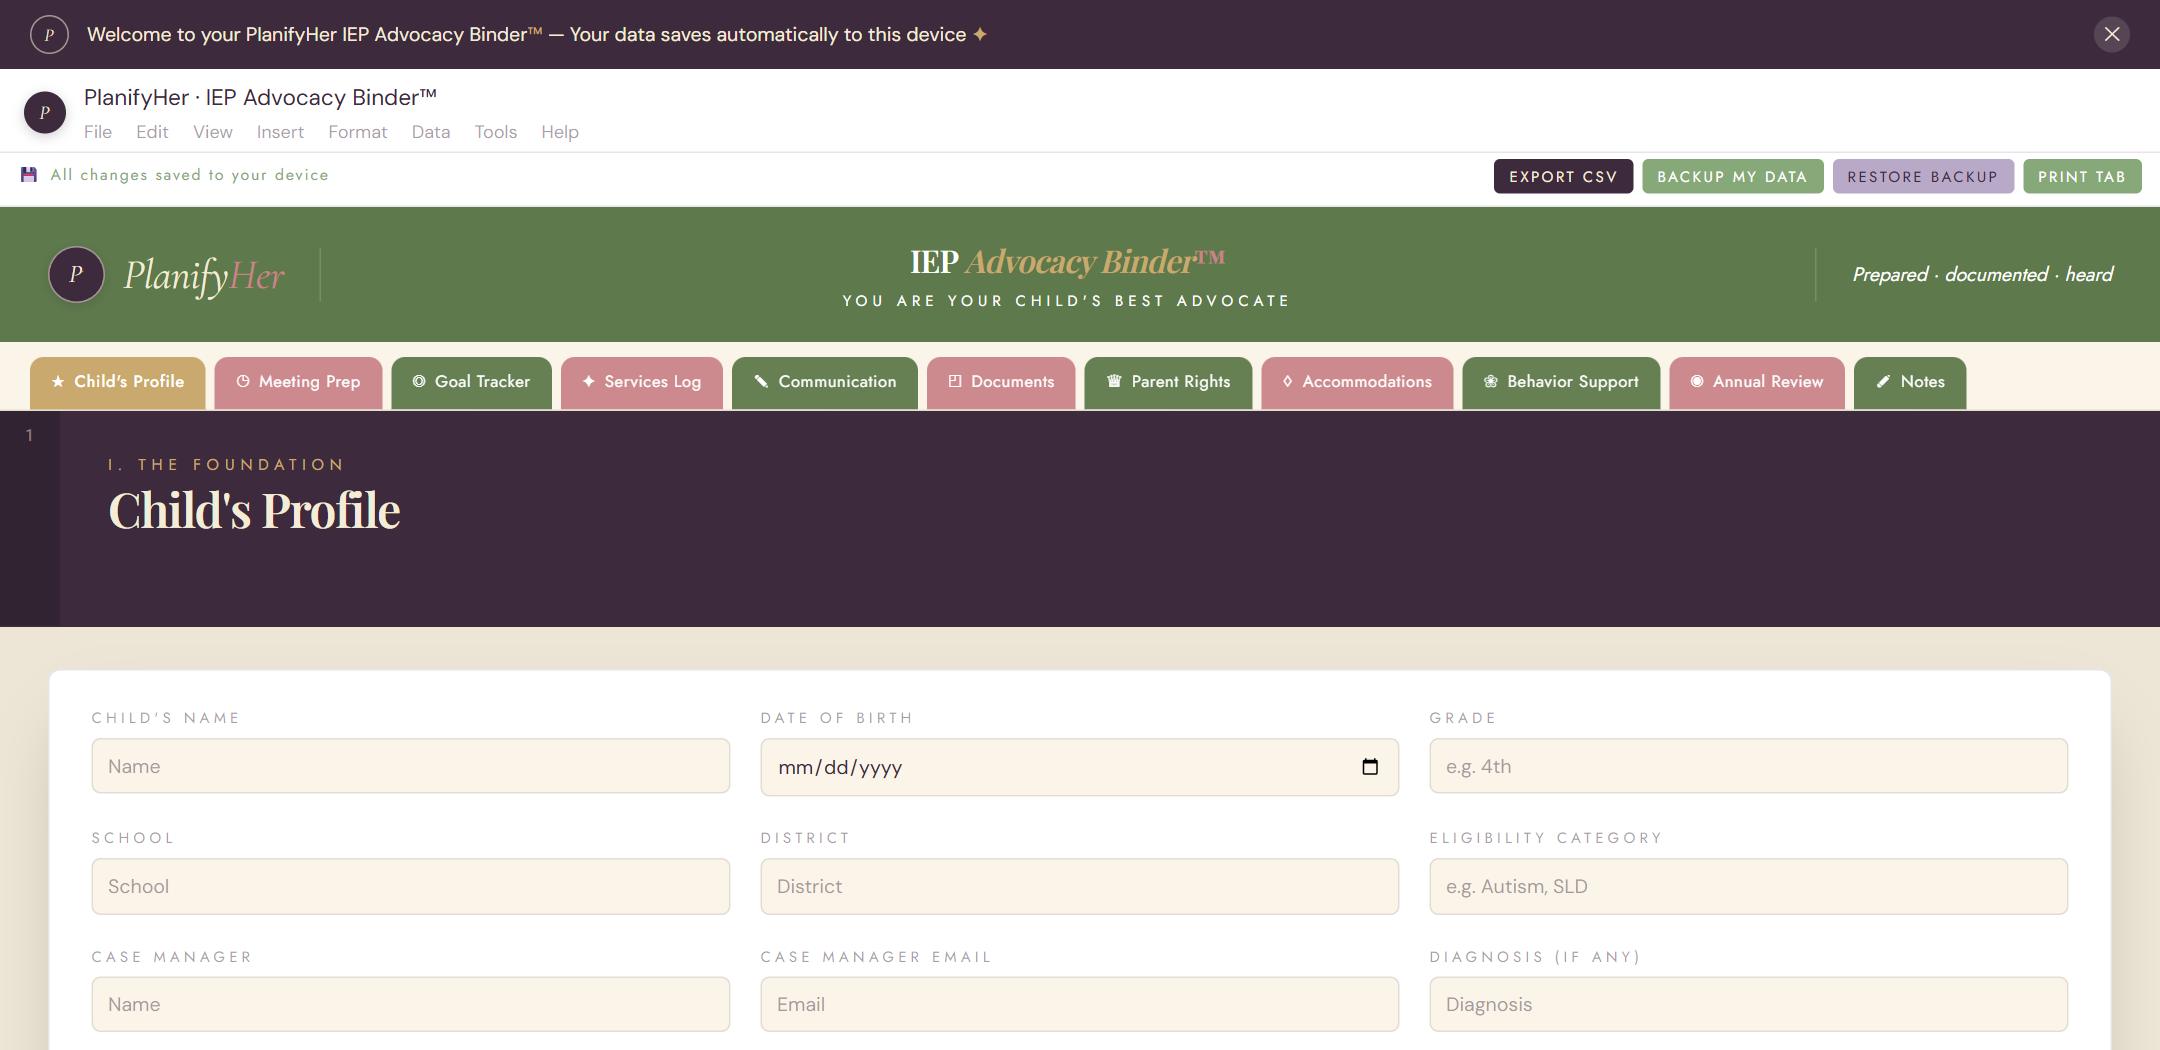
Task: Focus the School input field
Action: [410, 886]
